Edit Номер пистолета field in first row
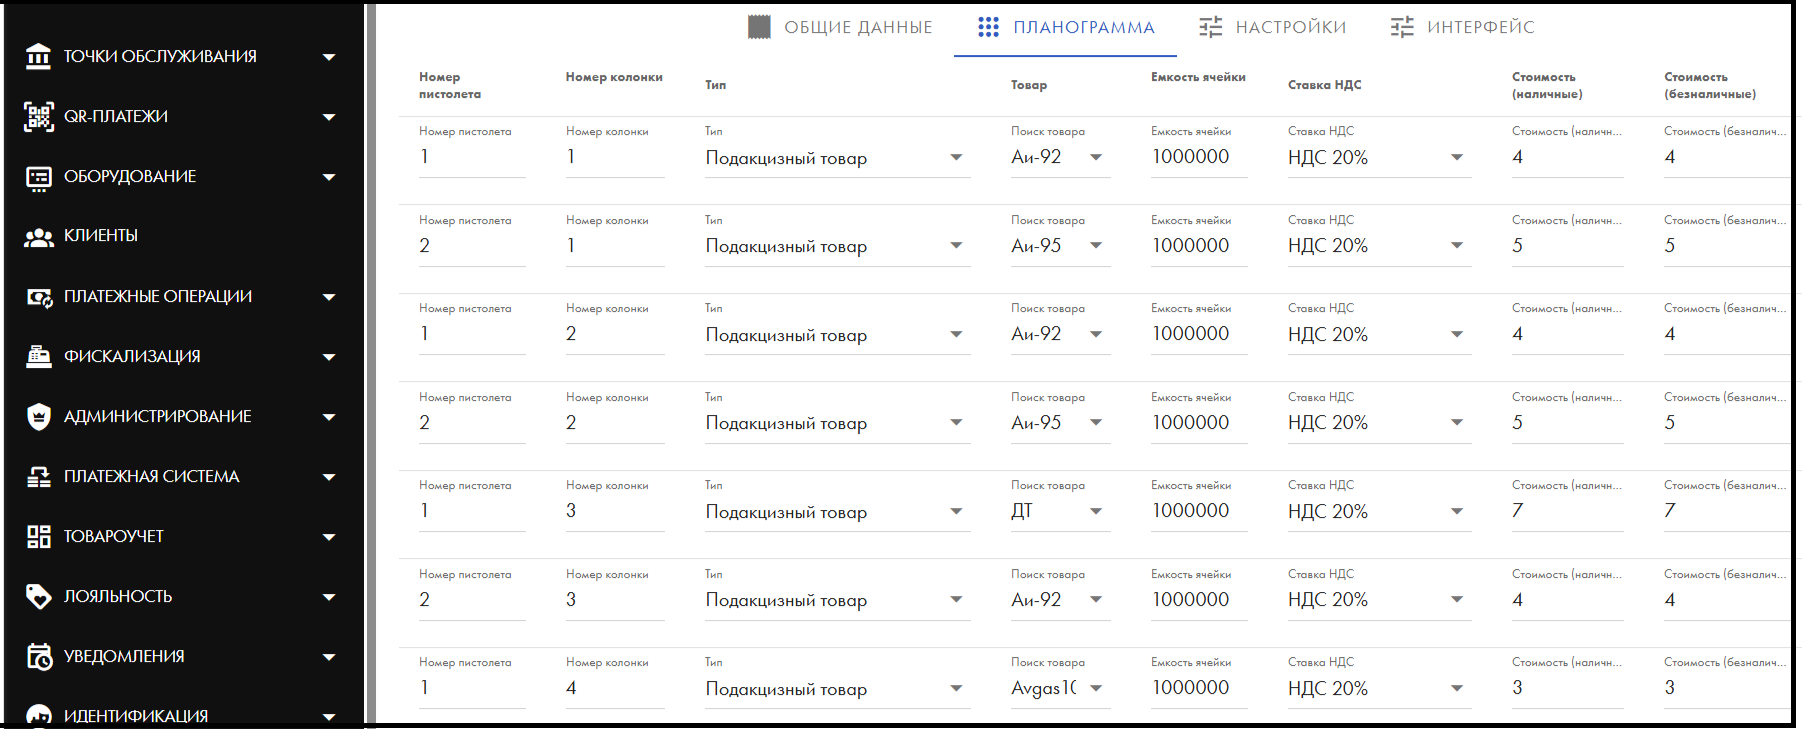 [472, 157]
